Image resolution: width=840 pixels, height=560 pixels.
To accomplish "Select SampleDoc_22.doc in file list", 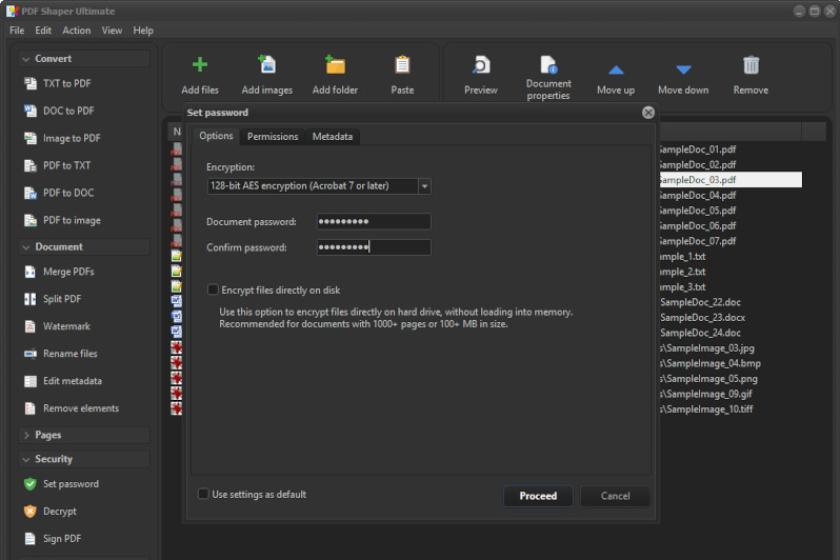I will pos(700,302).
